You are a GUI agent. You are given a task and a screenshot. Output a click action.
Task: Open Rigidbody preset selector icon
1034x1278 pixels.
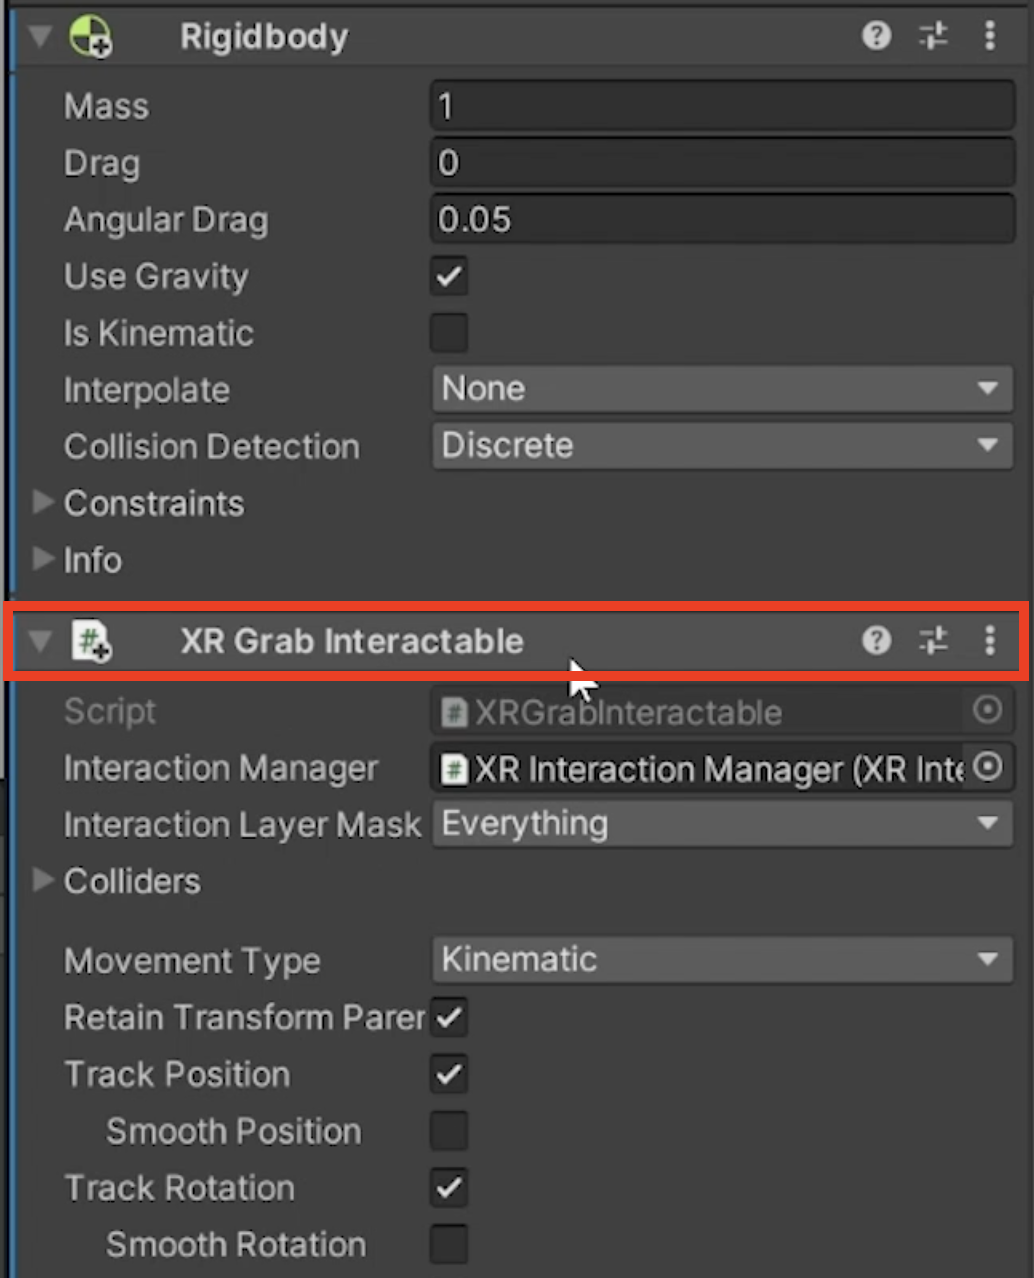point(933,36)
